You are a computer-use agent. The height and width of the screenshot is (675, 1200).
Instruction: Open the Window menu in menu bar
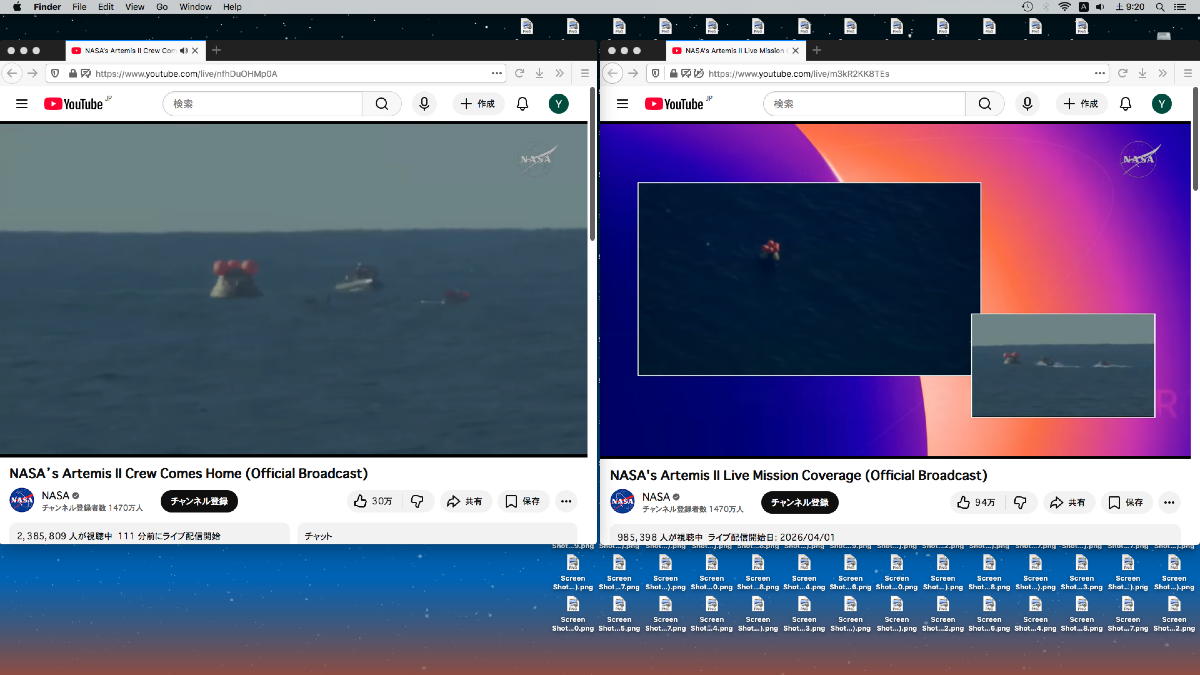point(195,6)
